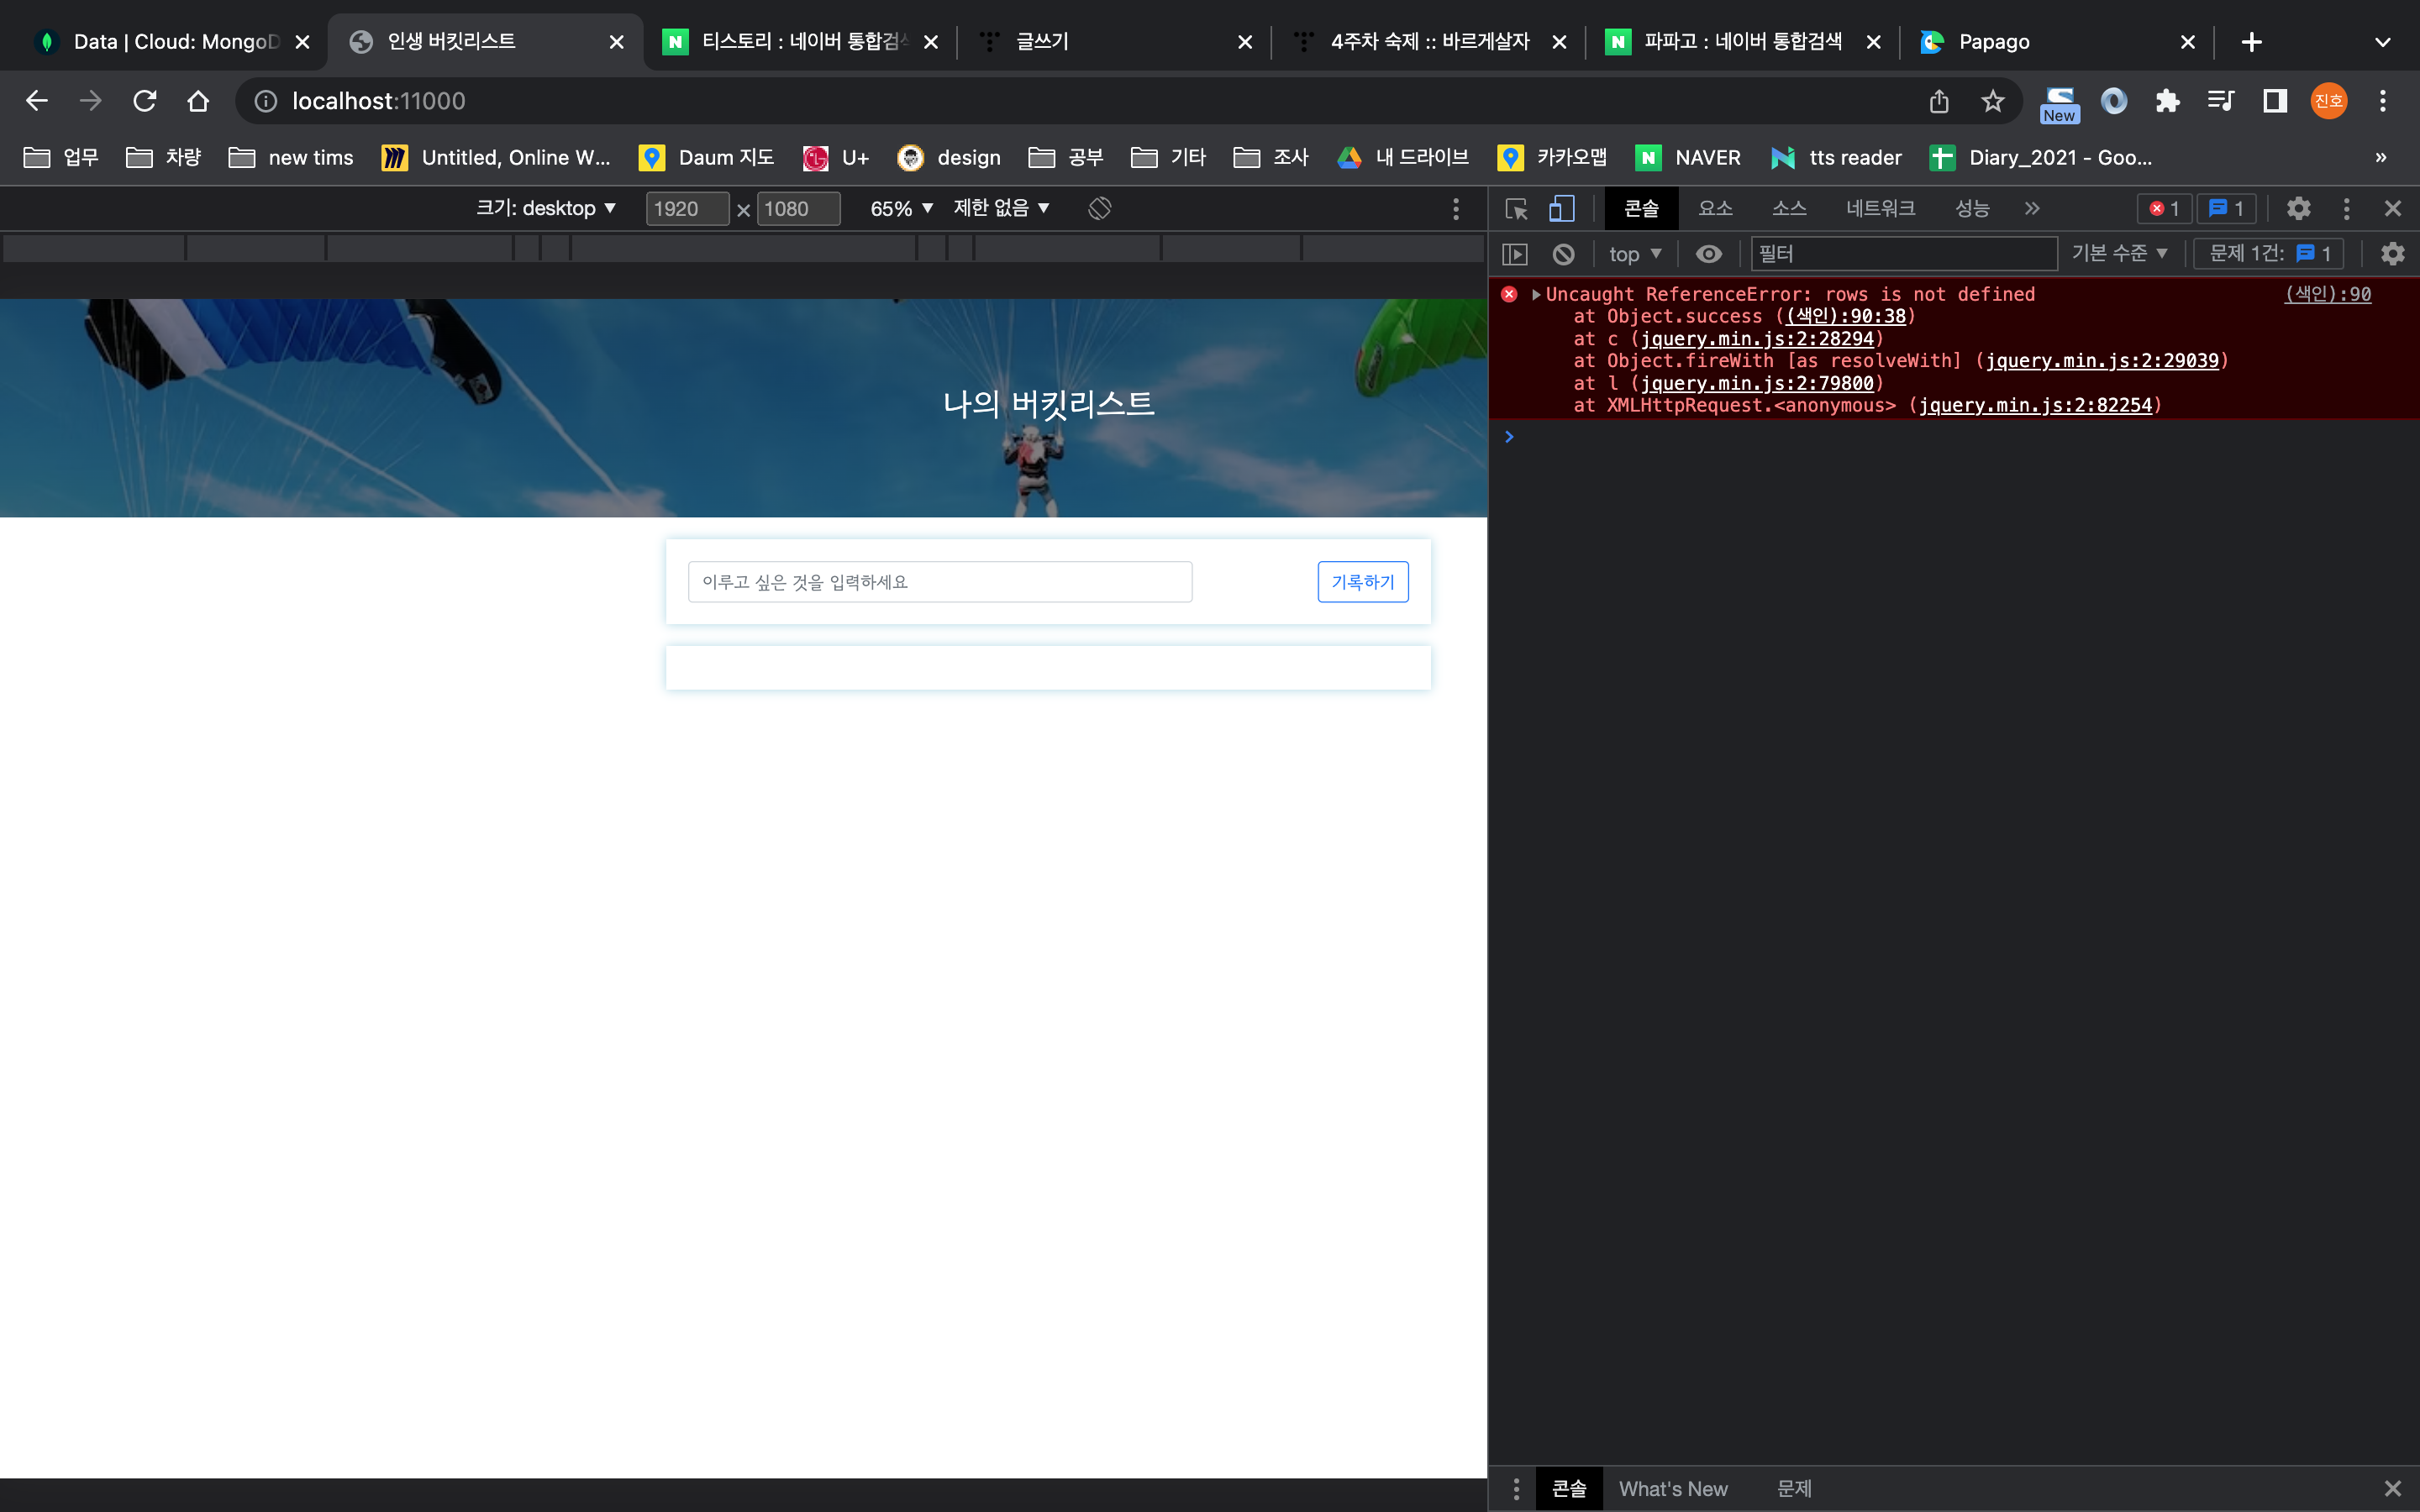Open the tab search dropdown arrow
Image resolution: width=2420 pixels, height=1512 pixels.
[2383, 42]
